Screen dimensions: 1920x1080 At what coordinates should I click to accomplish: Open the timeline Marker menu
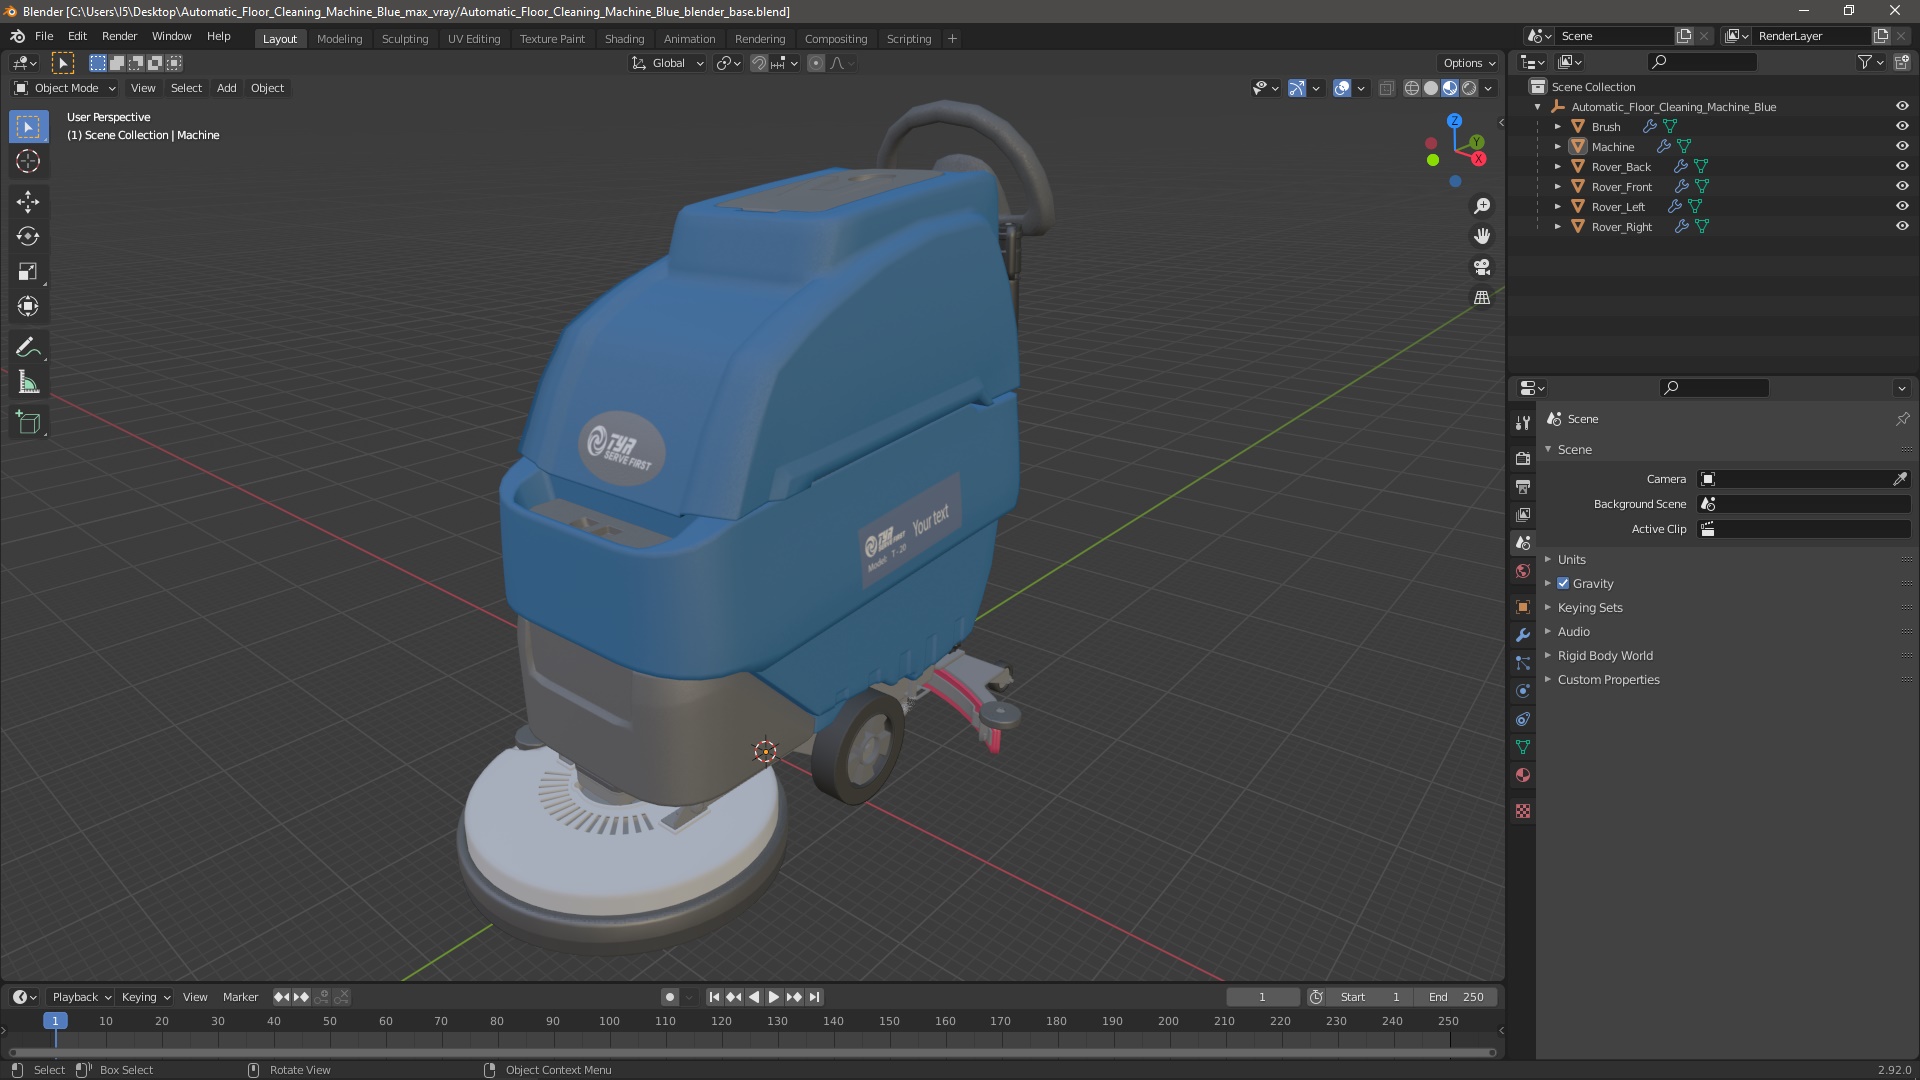(x=240, y=997)
